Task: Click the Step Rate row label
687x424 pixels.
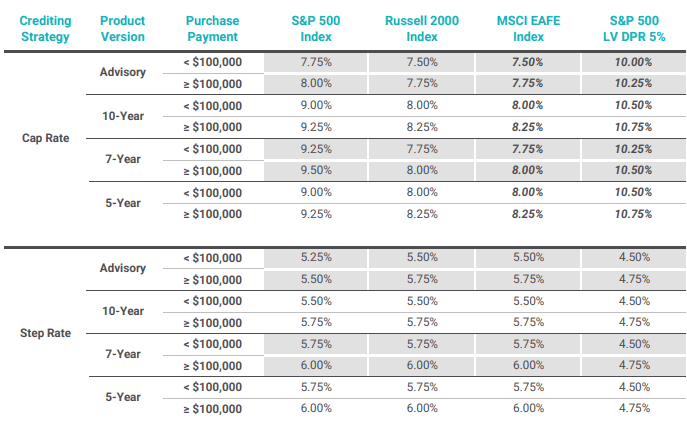Action: click(45, 333)
